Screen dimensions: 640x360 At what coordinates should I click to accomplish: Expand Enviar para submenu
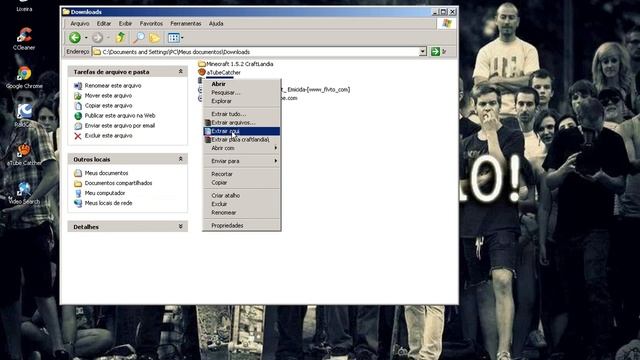(x=242, y=161)
